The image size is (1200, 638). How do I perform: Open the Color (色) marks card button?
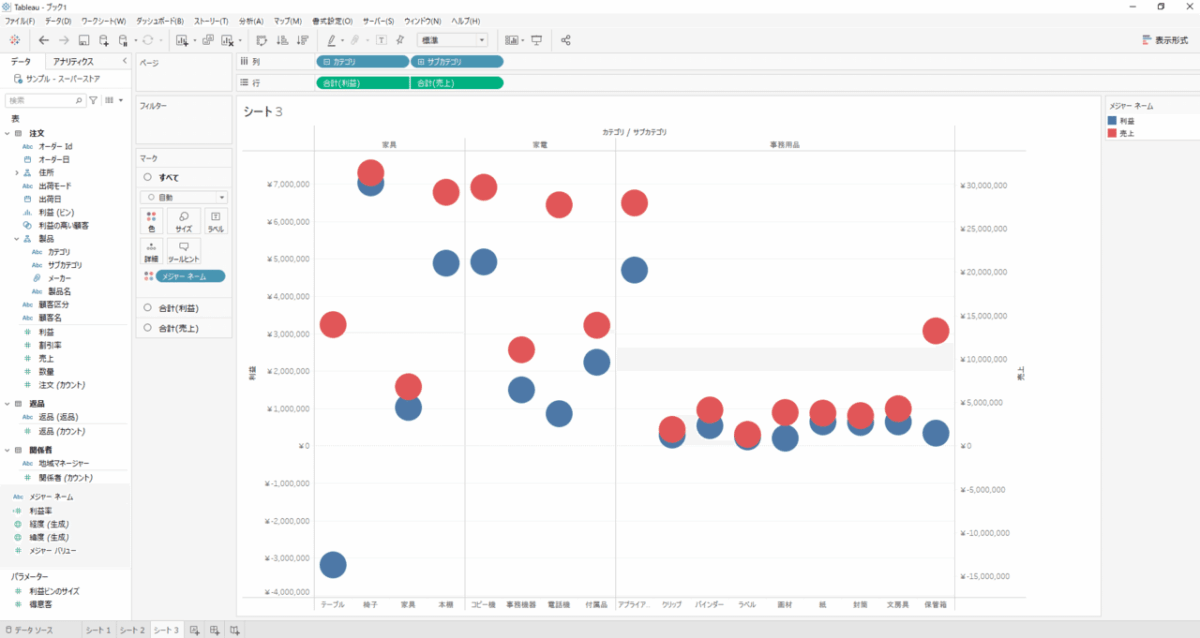click(x=151, y=221)
